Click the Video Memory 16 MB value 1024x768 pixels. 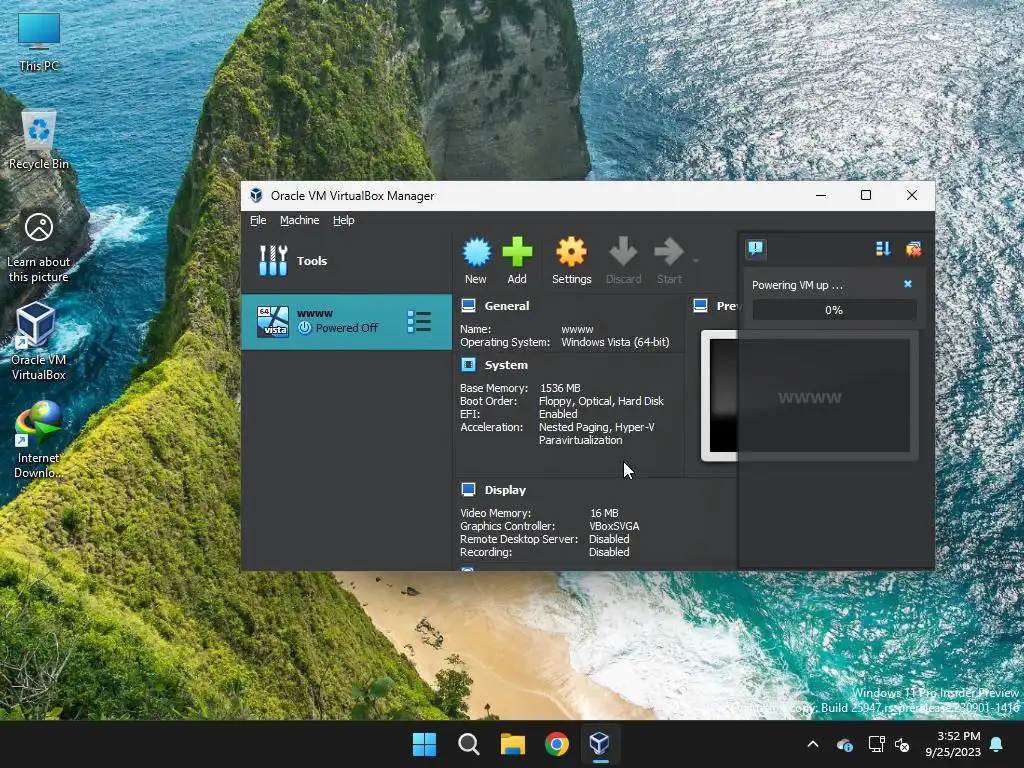(x=604, y=513)
